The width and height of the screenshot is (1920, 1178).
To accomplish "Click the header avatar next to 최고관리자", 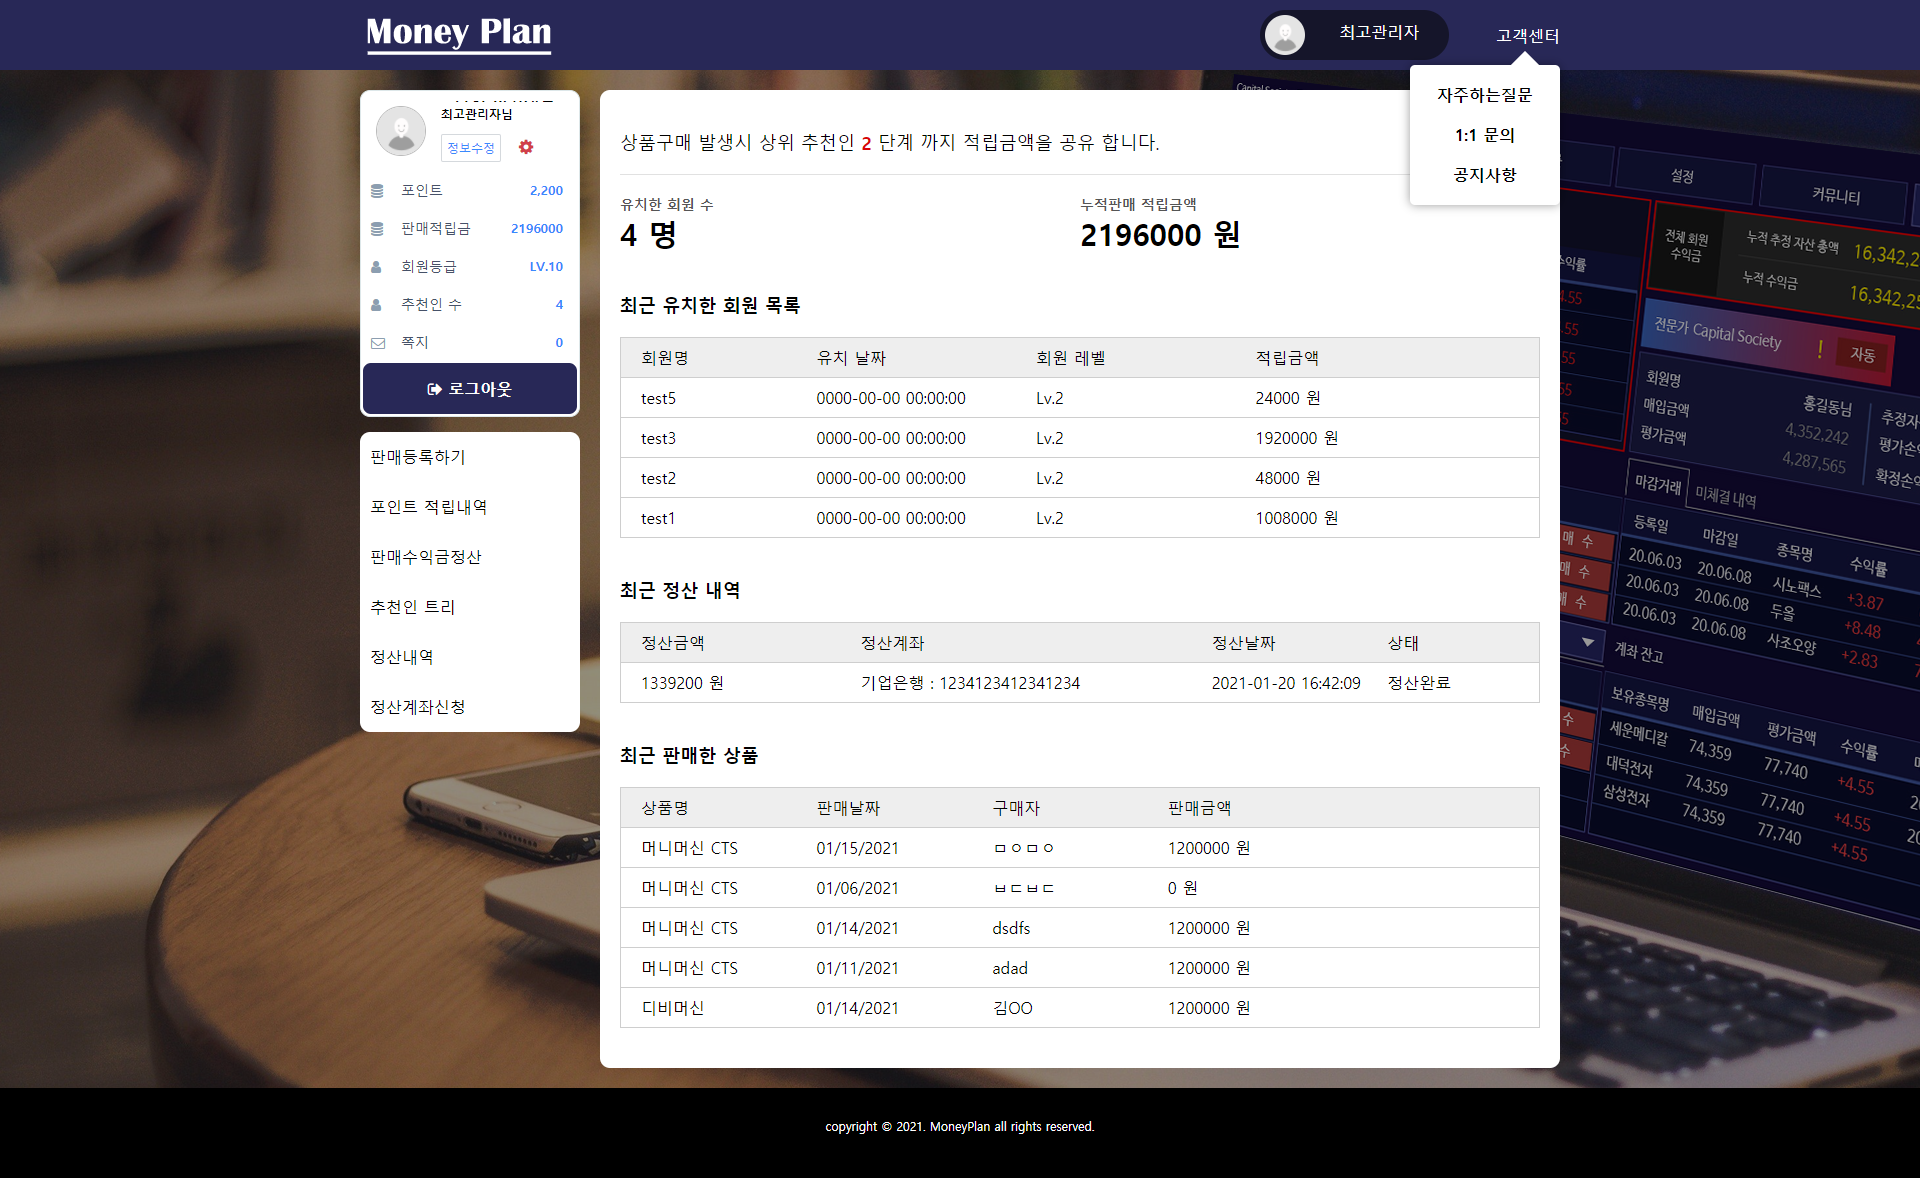I will pos(1285,35).
